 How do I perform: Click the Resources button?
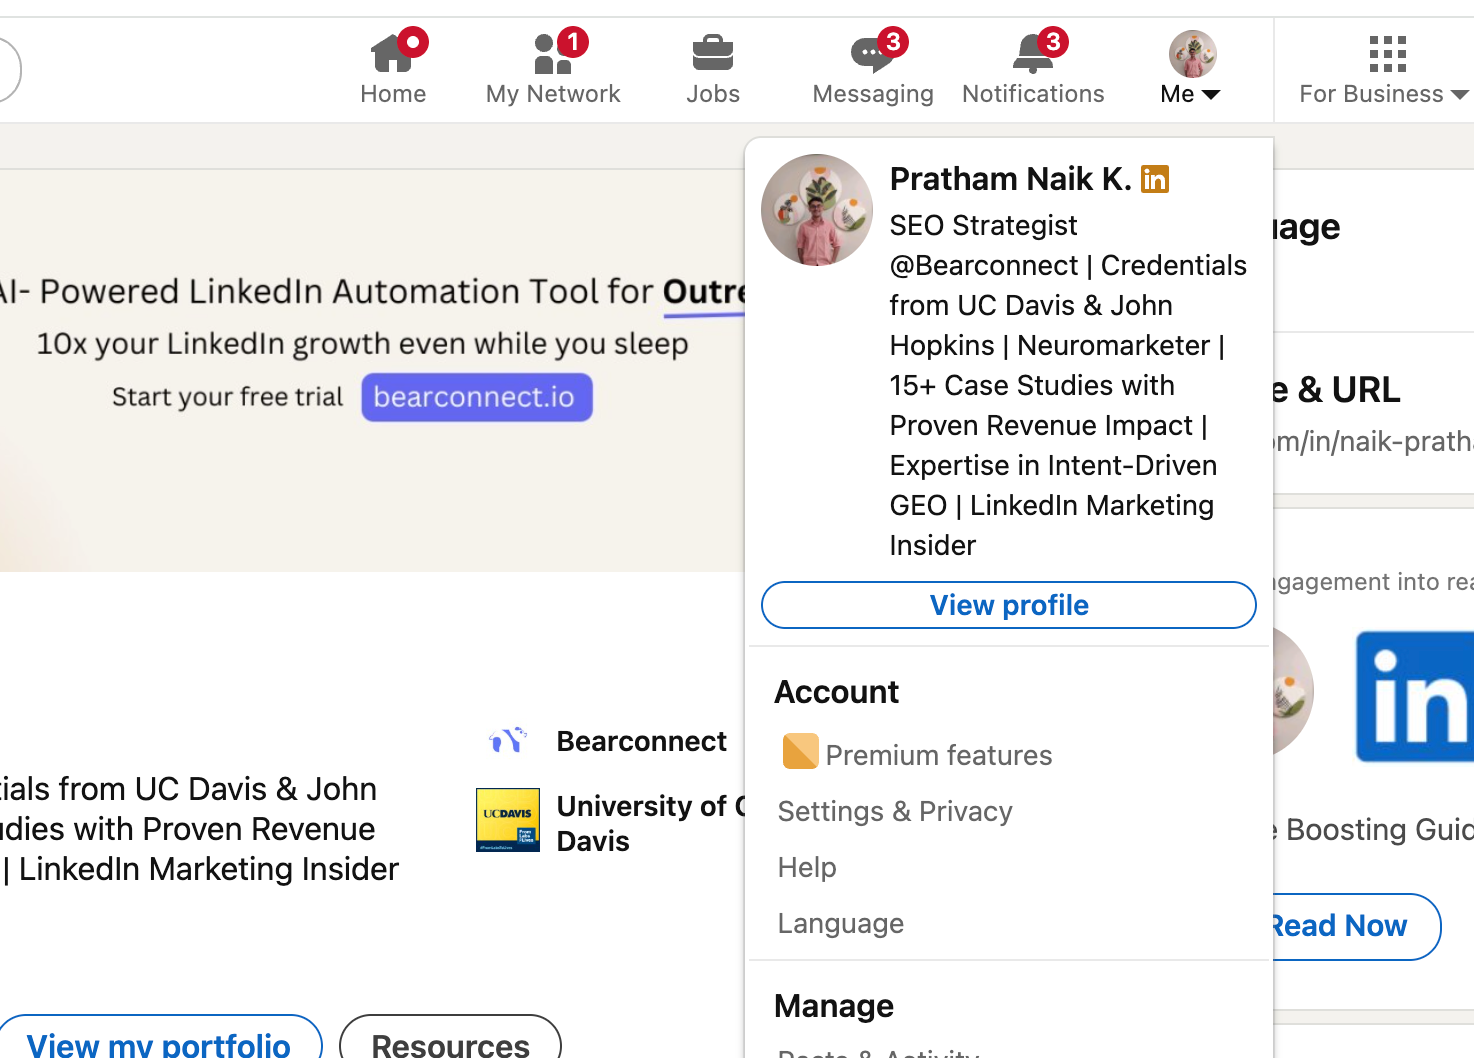[450, 1042]
